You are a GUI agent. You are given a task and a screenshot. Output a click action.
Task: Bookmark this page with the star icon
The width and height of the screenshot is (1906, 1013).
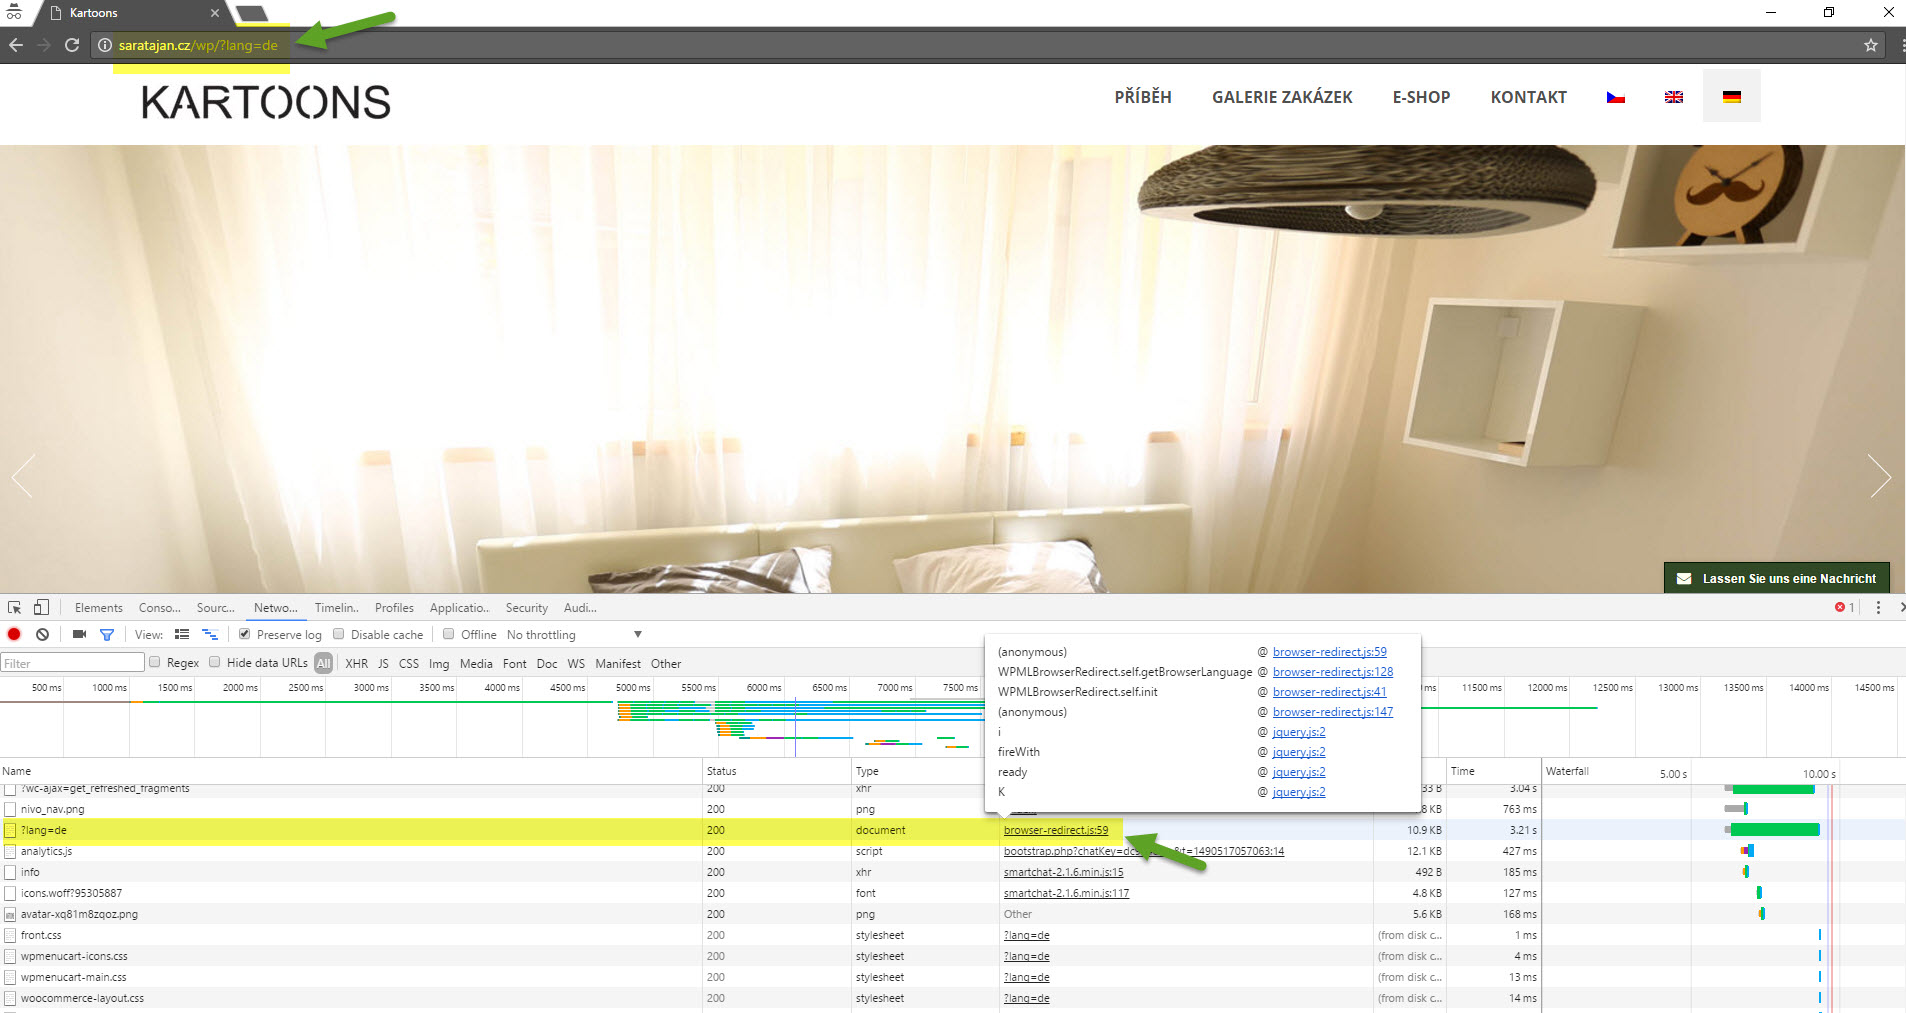click(x=1870, y=45)
